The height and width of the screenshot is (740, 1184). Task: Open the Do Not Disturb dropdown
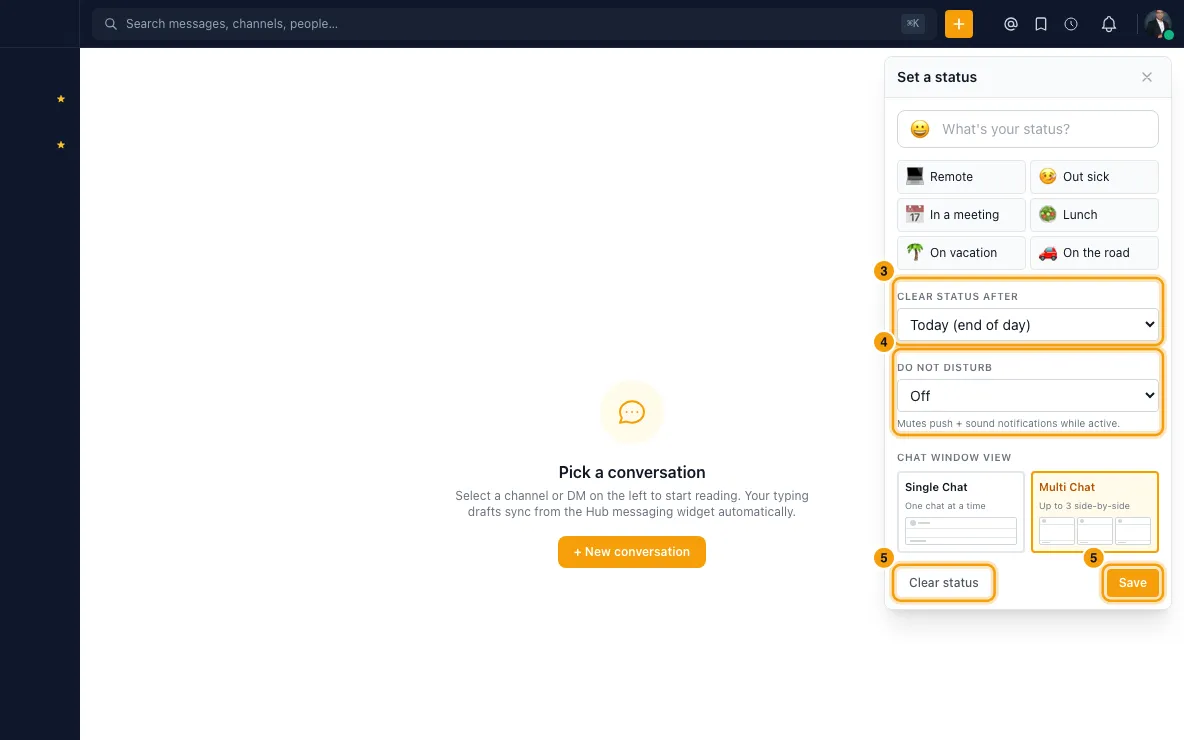click(x=1028, y=396)
